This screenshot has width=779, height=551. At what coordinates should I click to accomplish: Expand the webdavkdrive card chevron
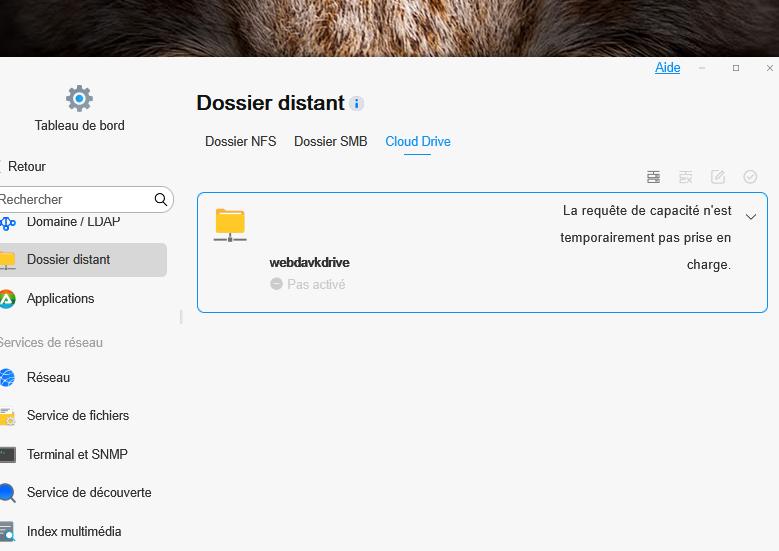(751, 217)
